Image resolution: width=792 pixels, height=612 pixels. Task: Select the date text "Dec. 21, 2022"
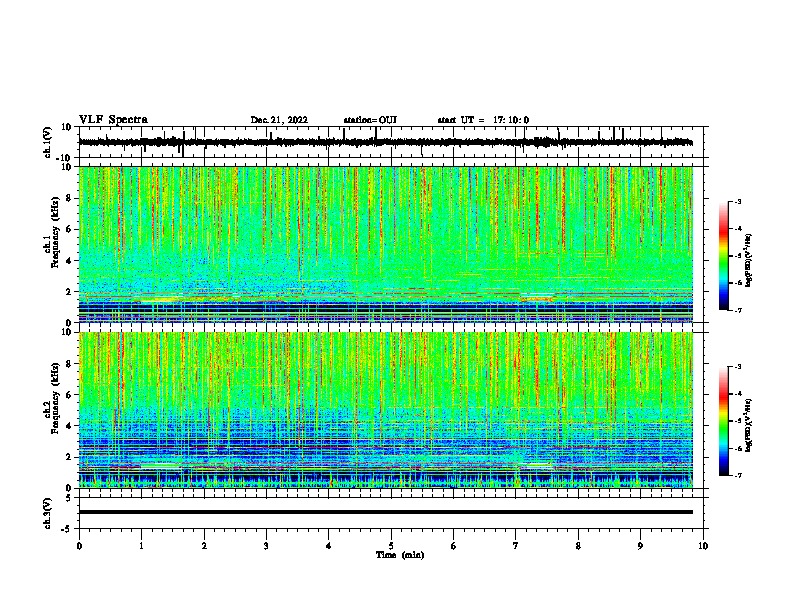(x=279, y=120)
